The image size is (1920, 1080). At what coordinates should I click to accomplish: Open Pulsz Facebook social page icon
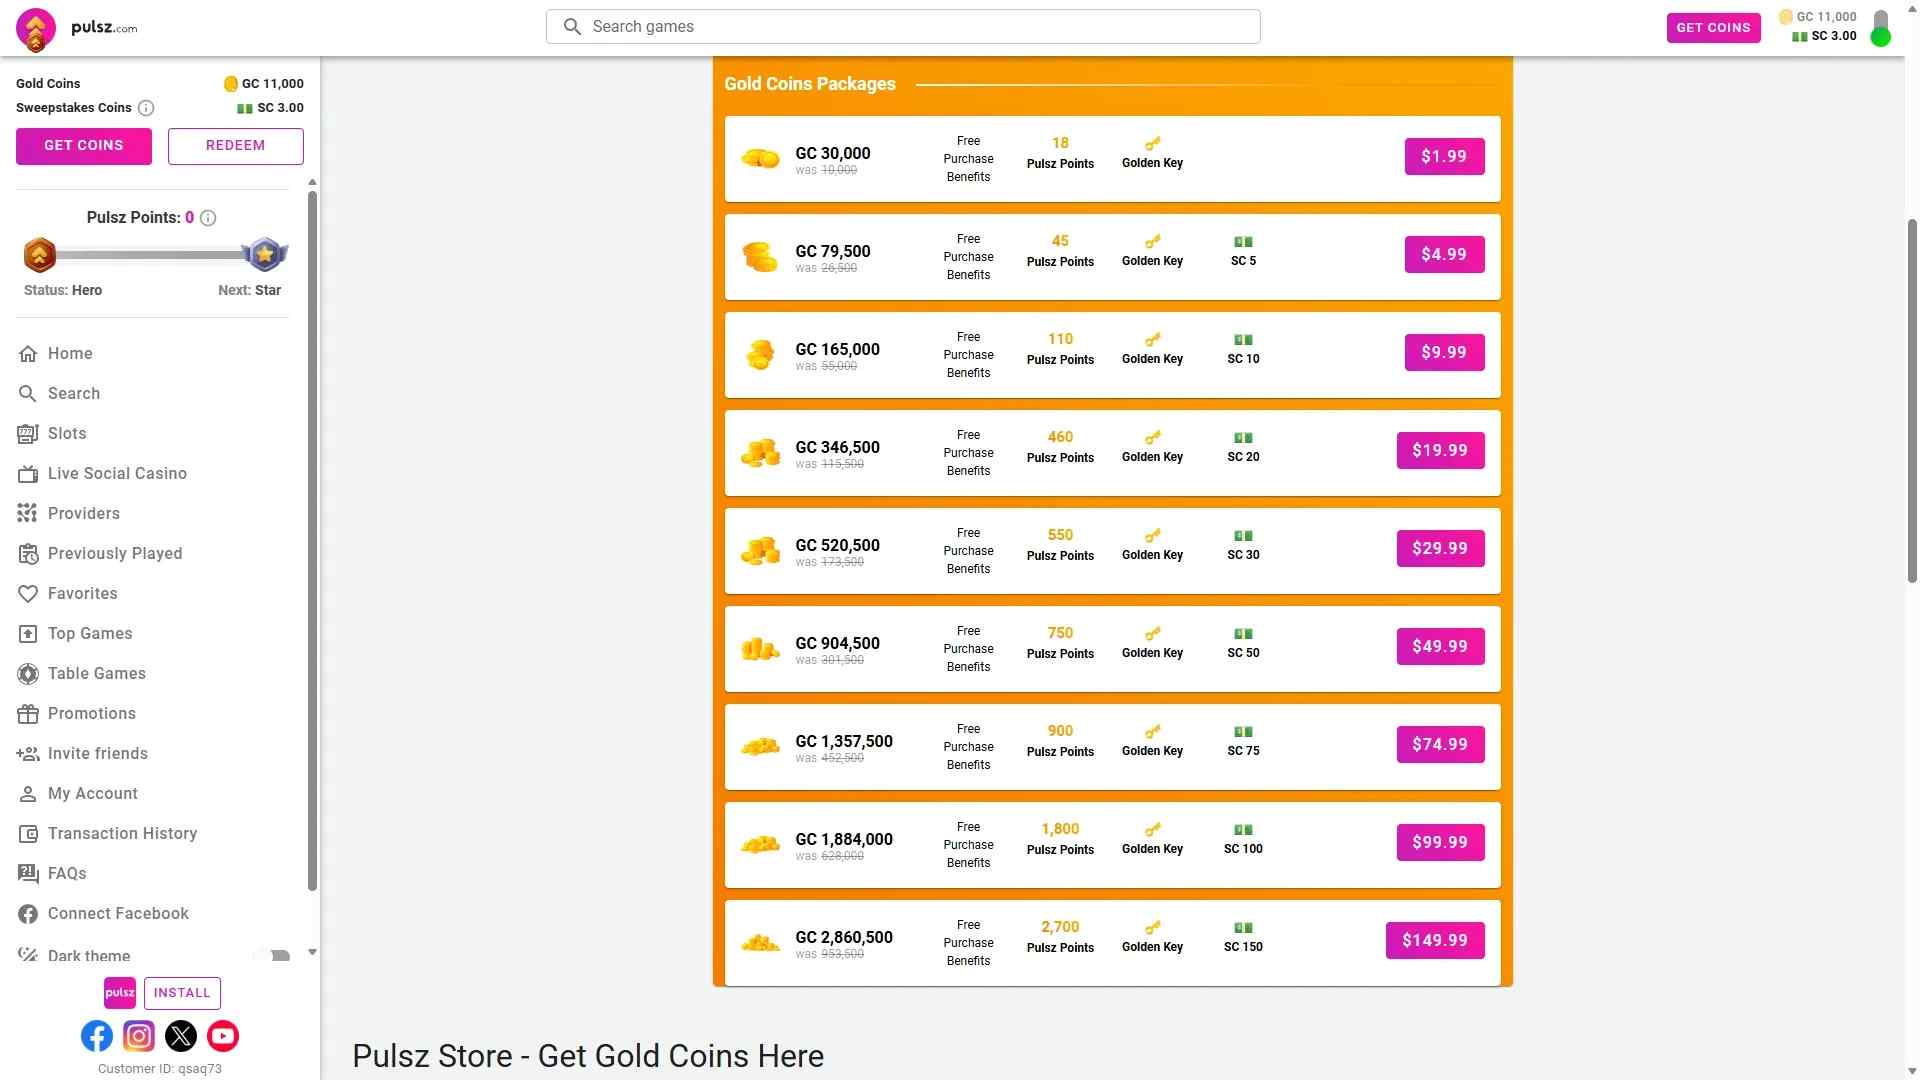[x=97, y=1036]
